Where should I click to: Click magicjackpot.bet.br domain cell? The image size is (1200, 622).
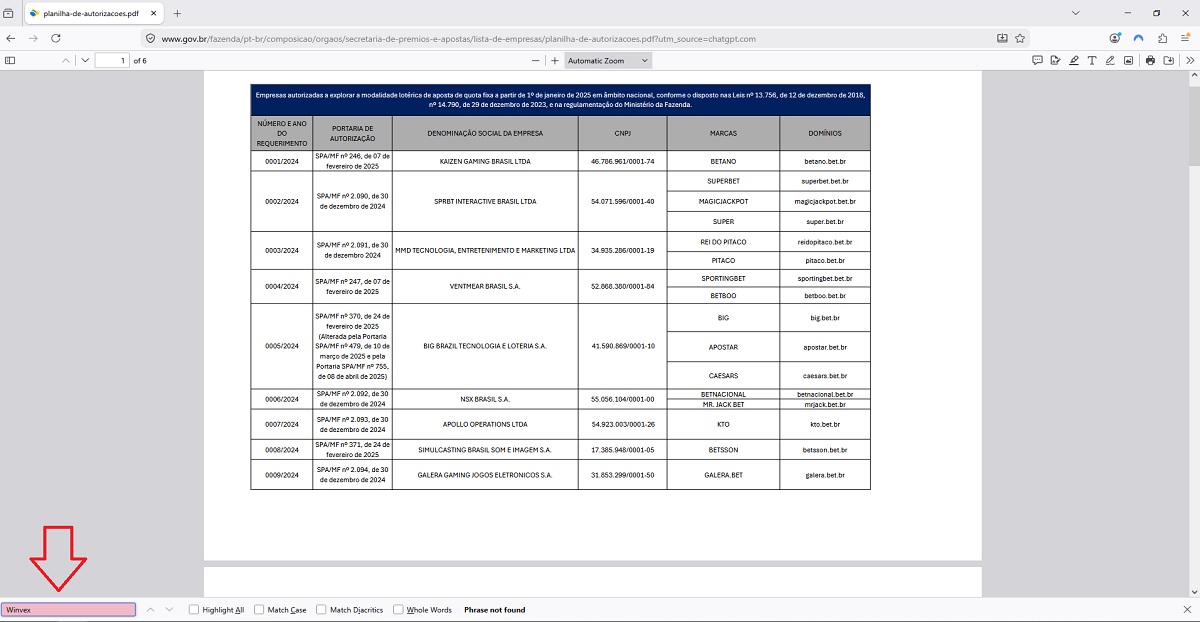(x=824, y=201)
